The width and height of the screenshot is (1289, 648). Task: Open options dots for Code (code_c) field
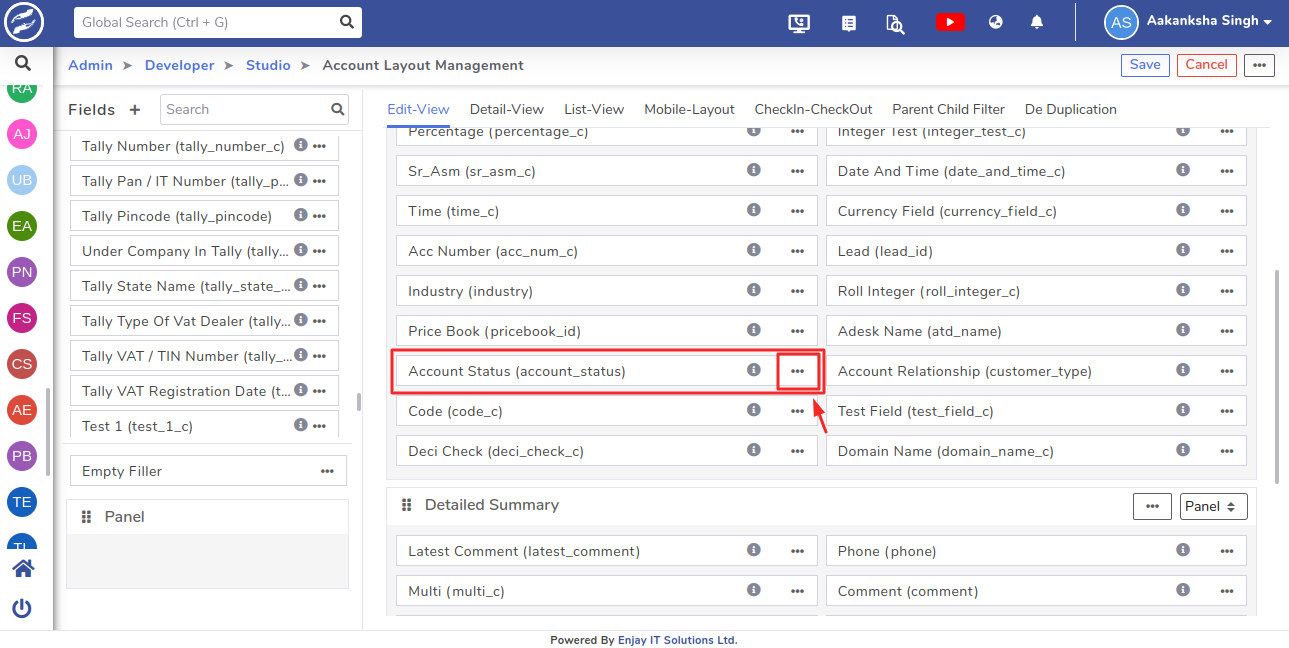pyautogui.click(x=797, y=411)
